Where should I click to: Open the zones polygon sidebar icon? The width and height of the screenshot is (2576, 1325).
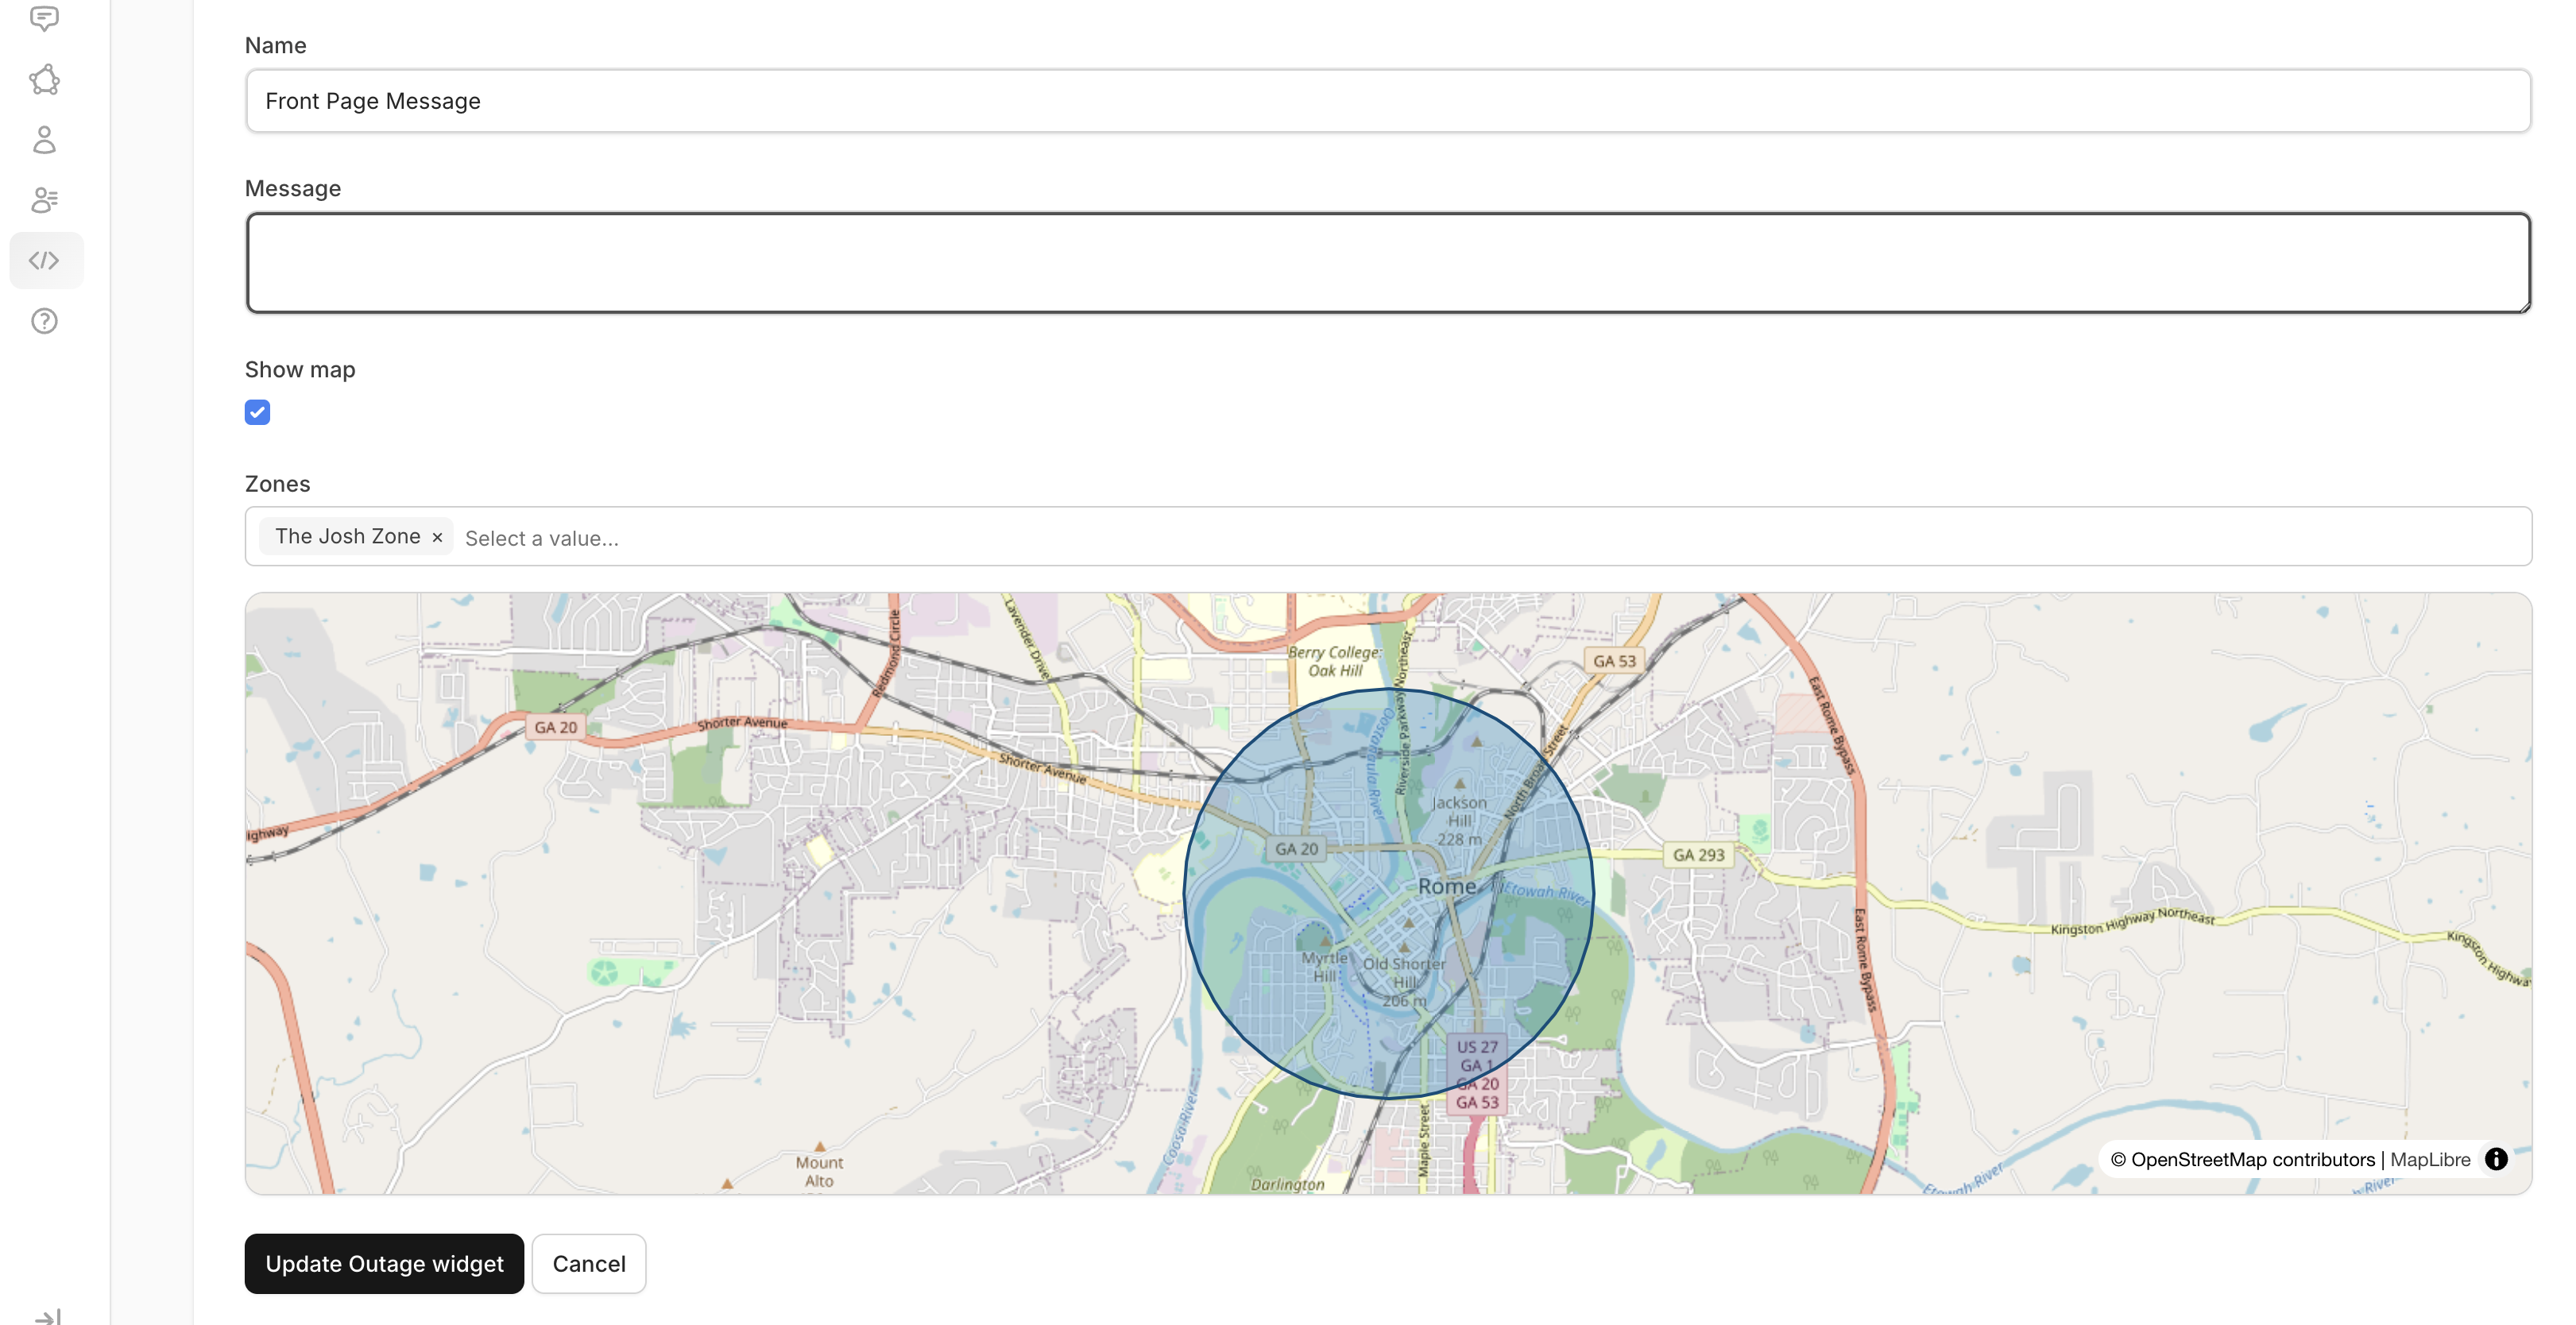44,80
